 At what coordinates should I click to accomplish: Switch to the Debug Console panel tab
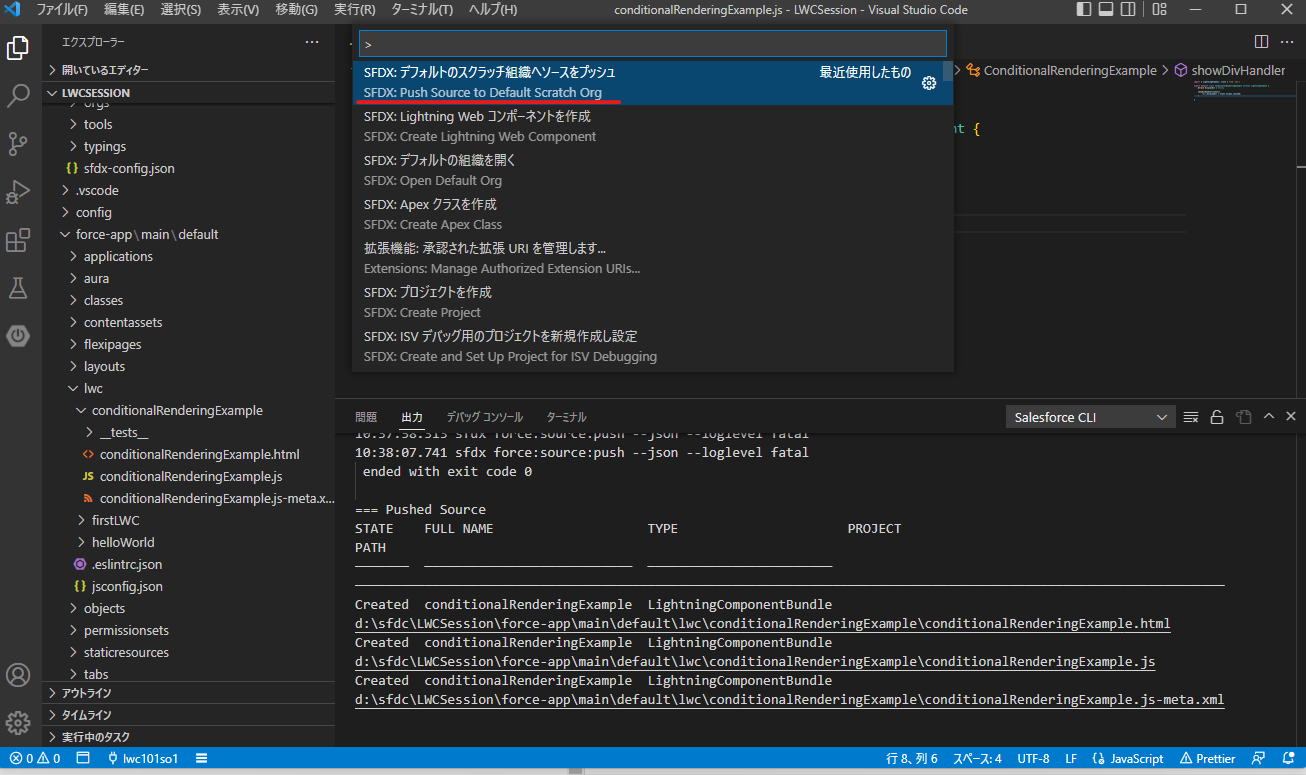[484, 417]
